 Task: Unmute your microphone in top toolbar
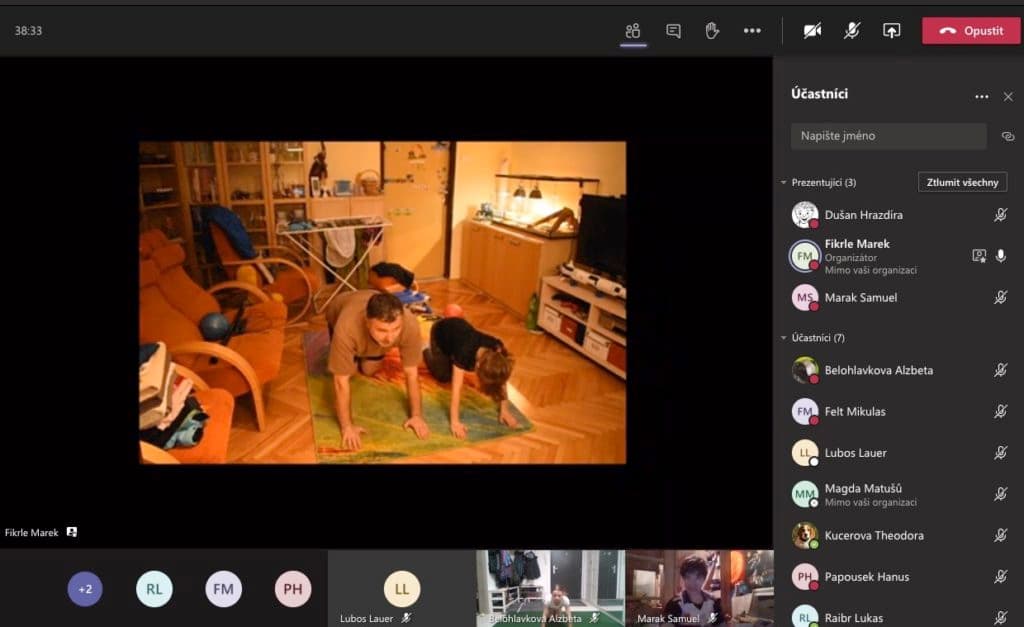click(x=852, y=31)
